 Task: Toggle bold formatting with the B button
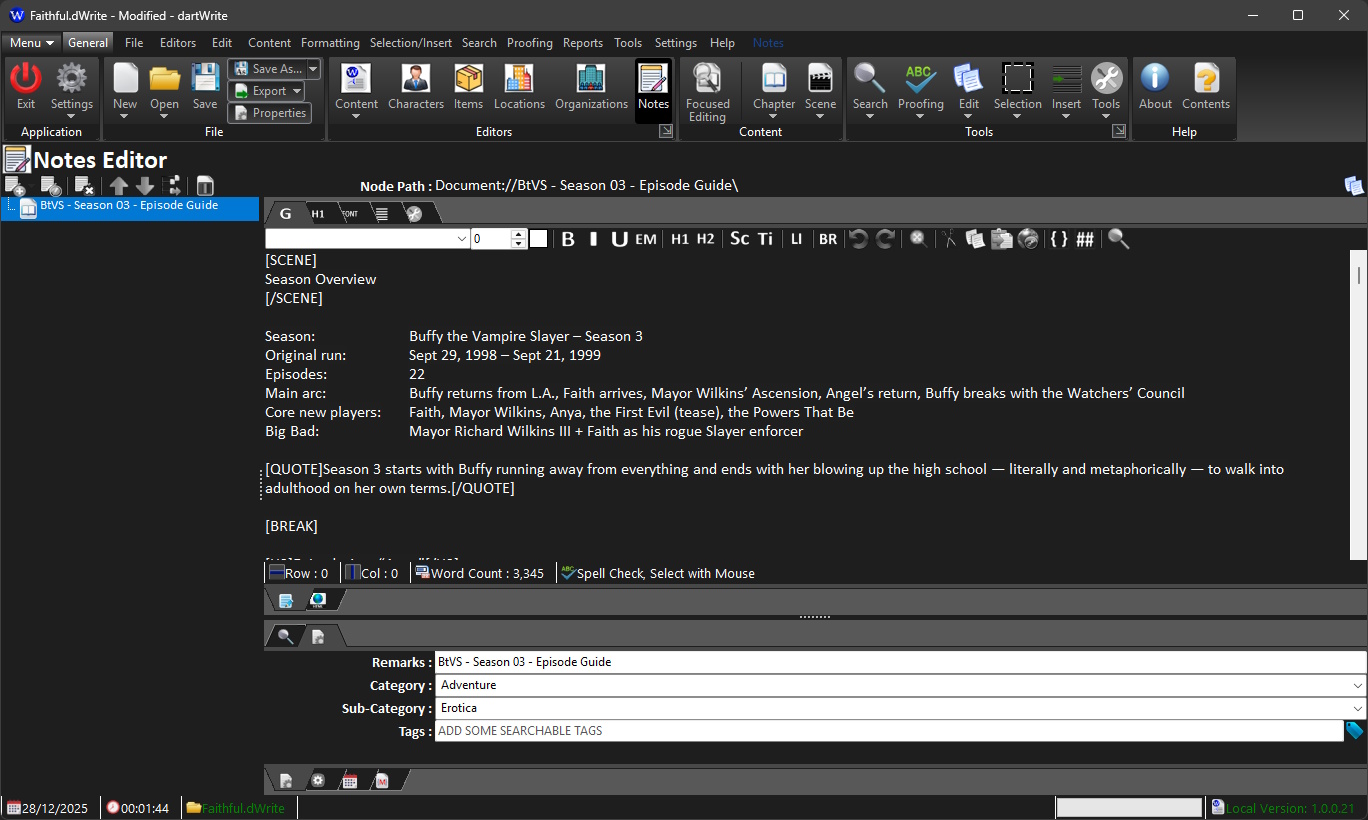pyautogui.click(x=568, y=239)
